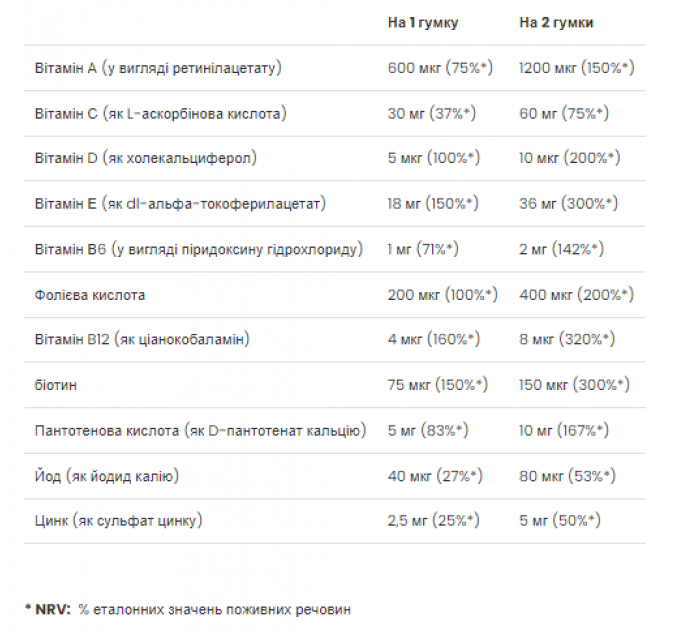Click the 4 мкг (160%*) B12 value
680x630 pixels.
pos(434,339)
